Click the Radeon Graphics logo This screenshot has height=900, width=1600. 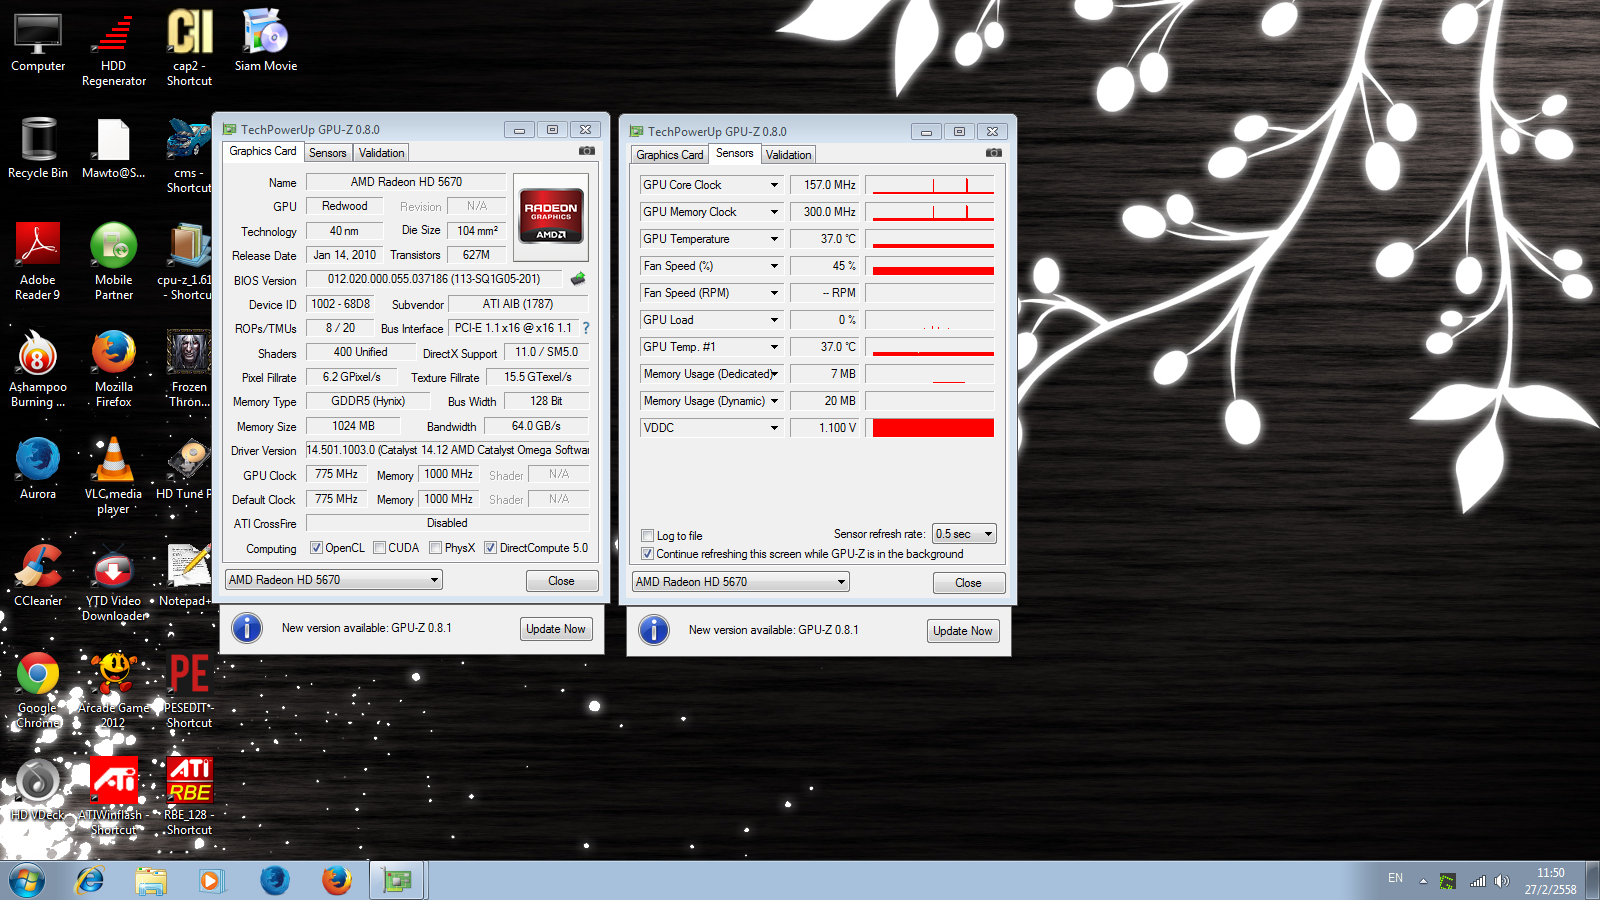551,218
